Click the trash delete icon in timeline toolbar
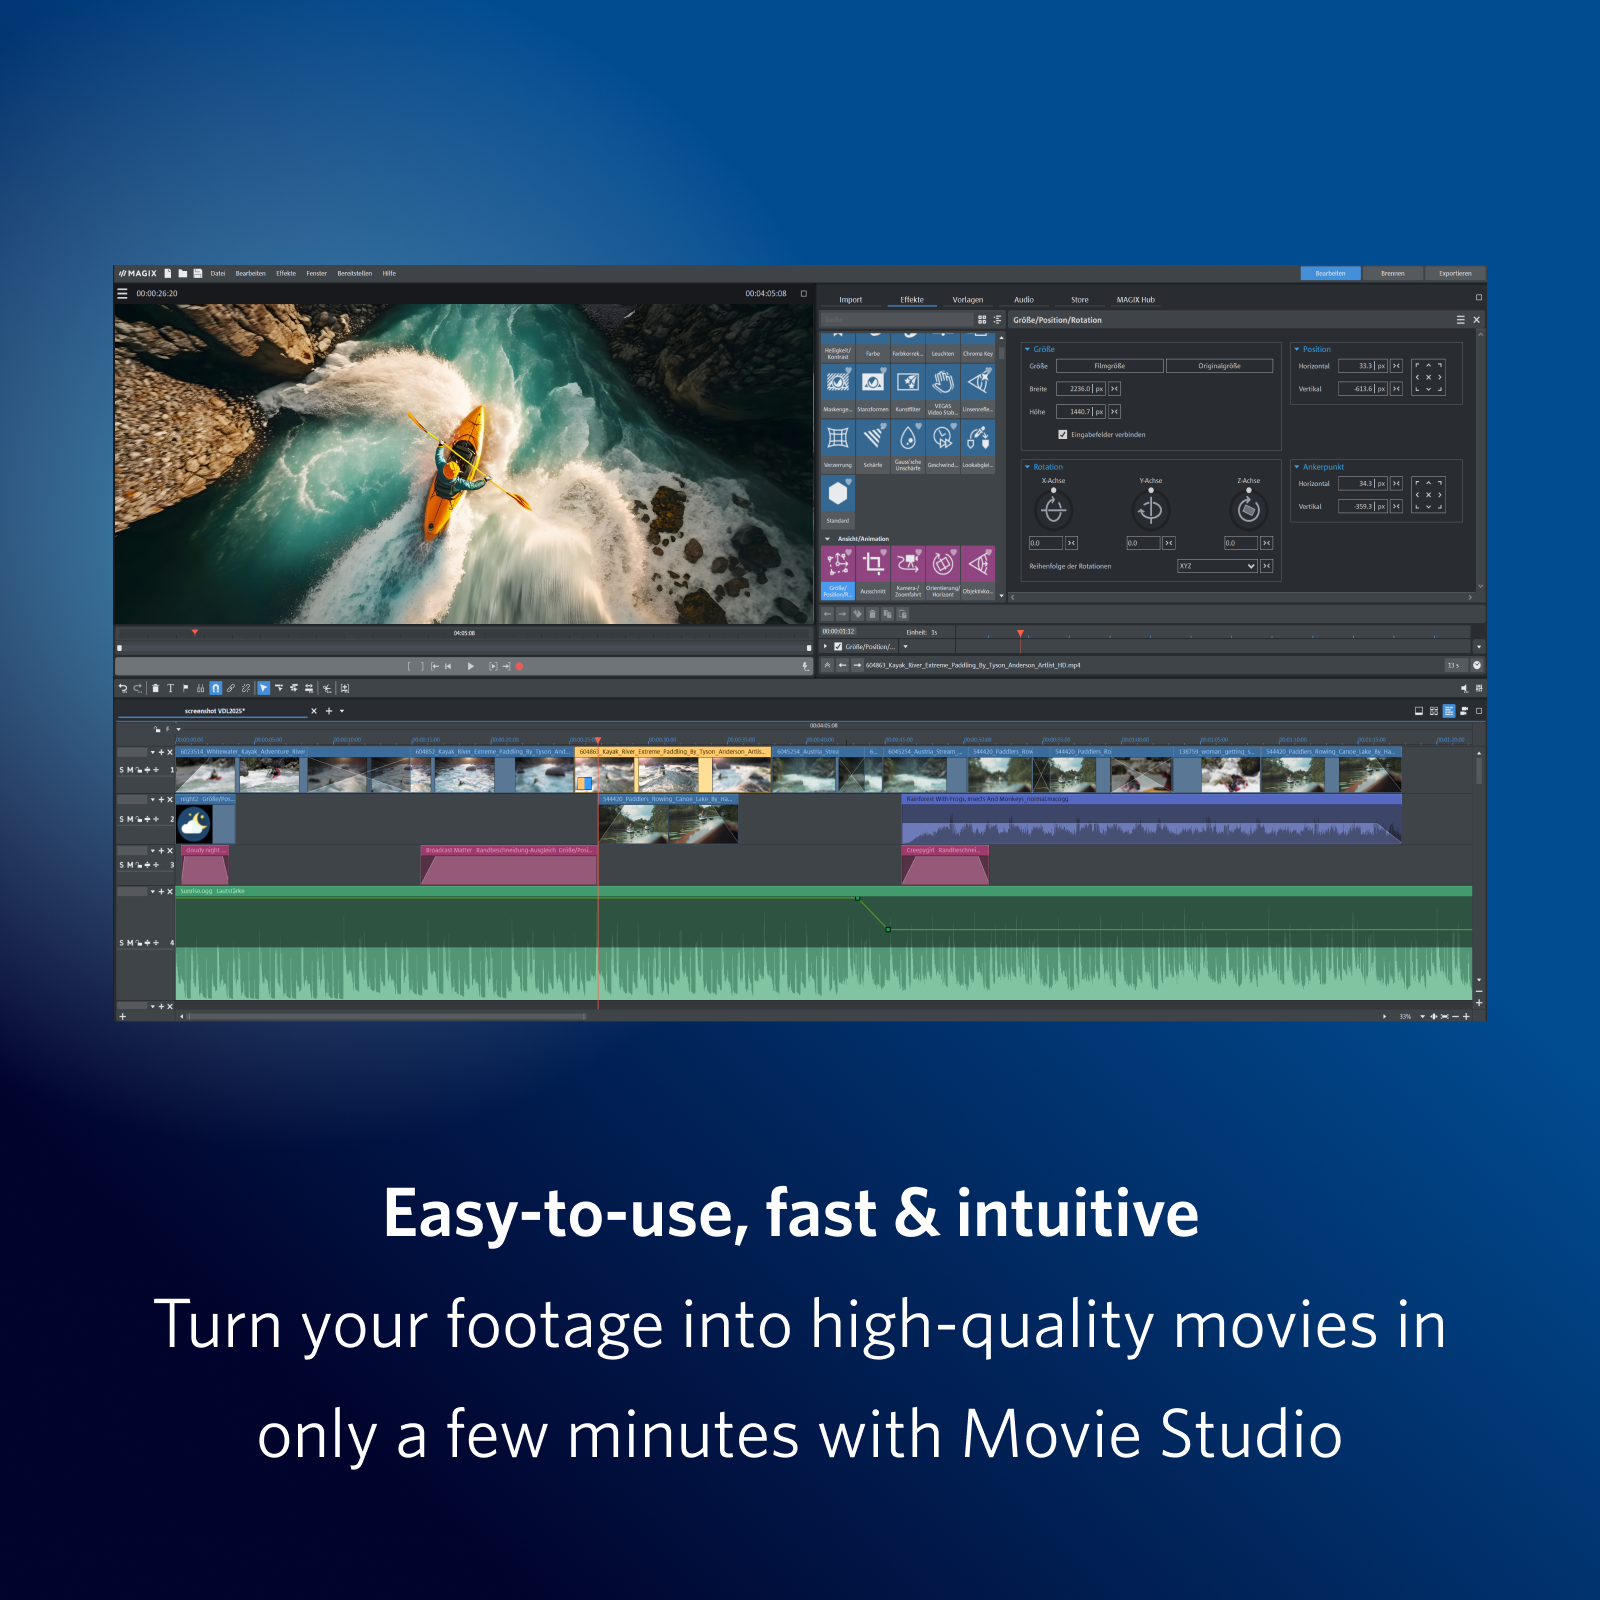This screenshot has width=1600, height=1600. coord(155,688)
